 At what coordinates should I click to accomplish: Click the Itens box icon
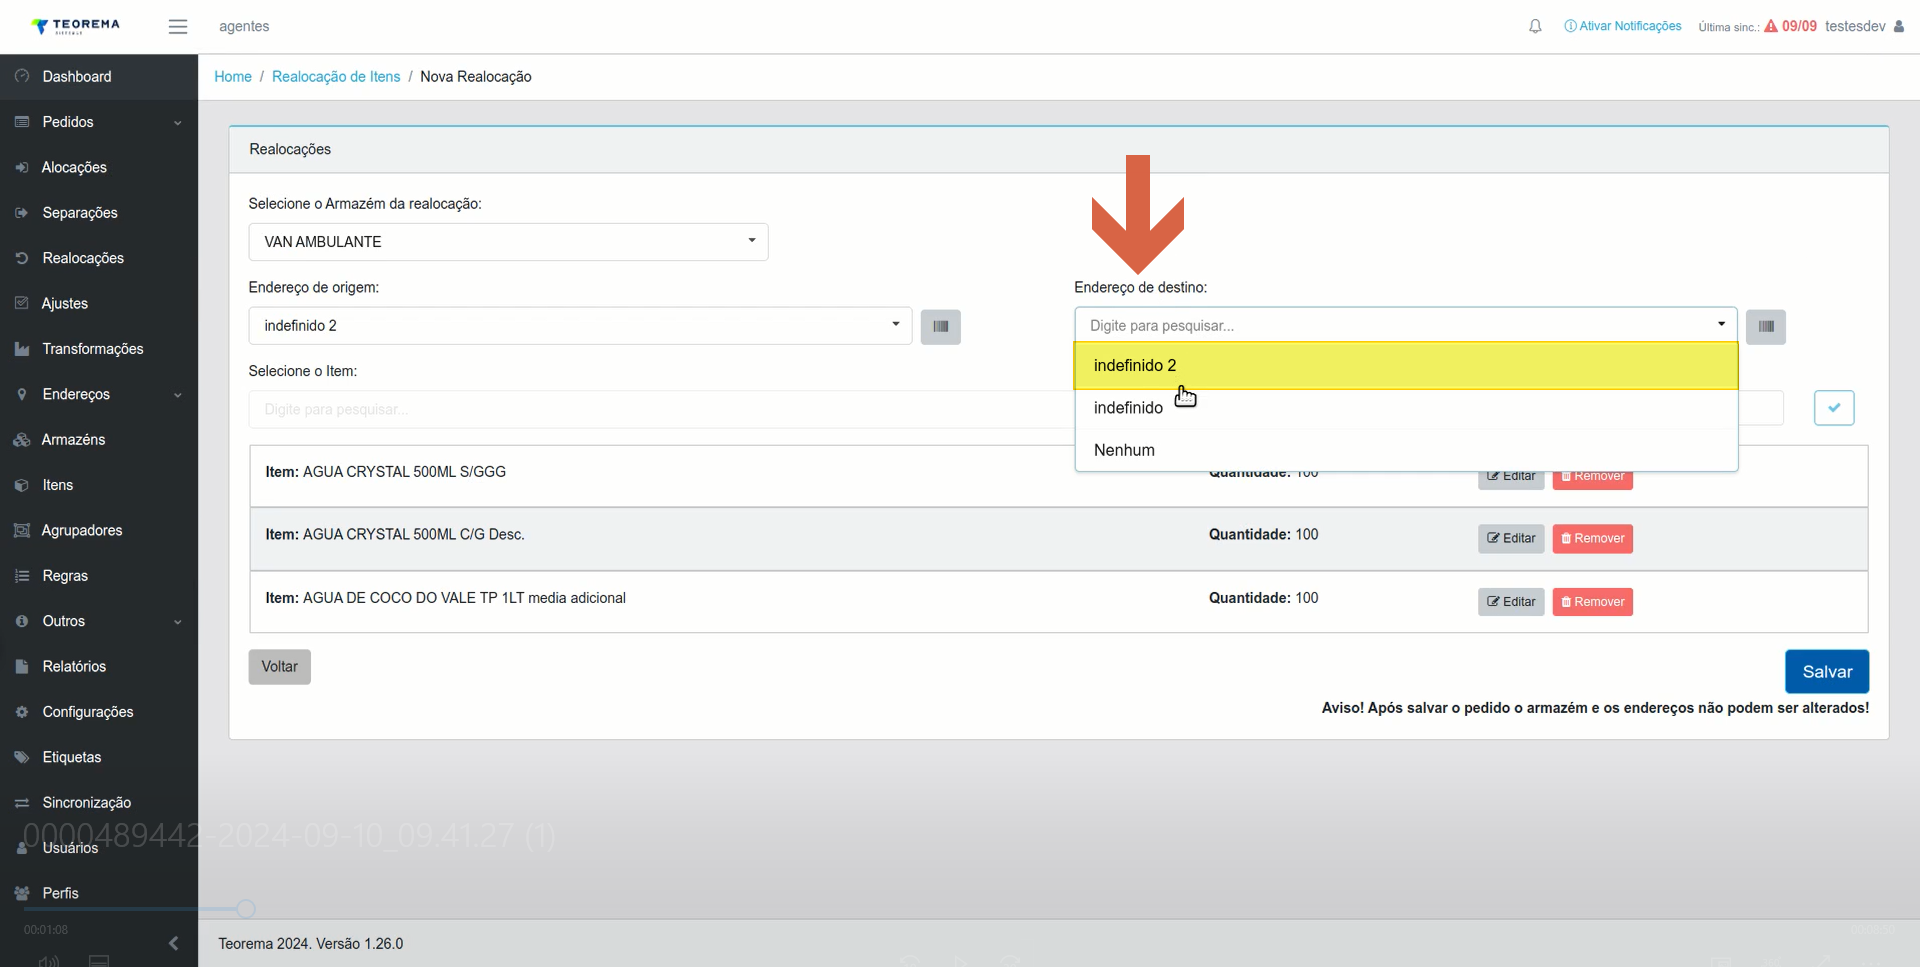(x=22, y=485)
